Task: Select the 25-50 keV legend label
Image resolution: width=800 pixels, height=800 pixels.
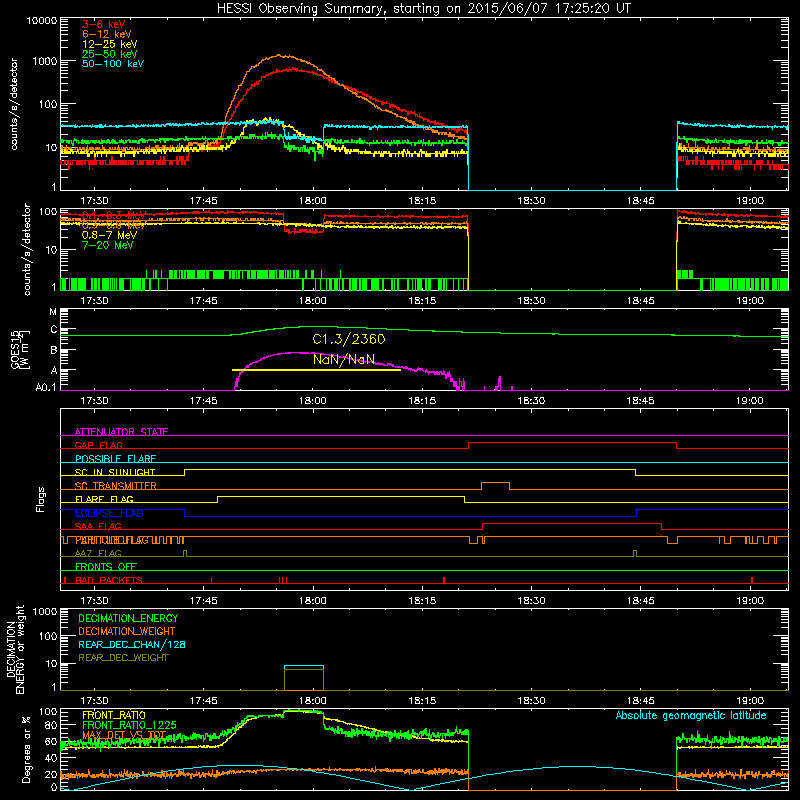Action: 110,54
